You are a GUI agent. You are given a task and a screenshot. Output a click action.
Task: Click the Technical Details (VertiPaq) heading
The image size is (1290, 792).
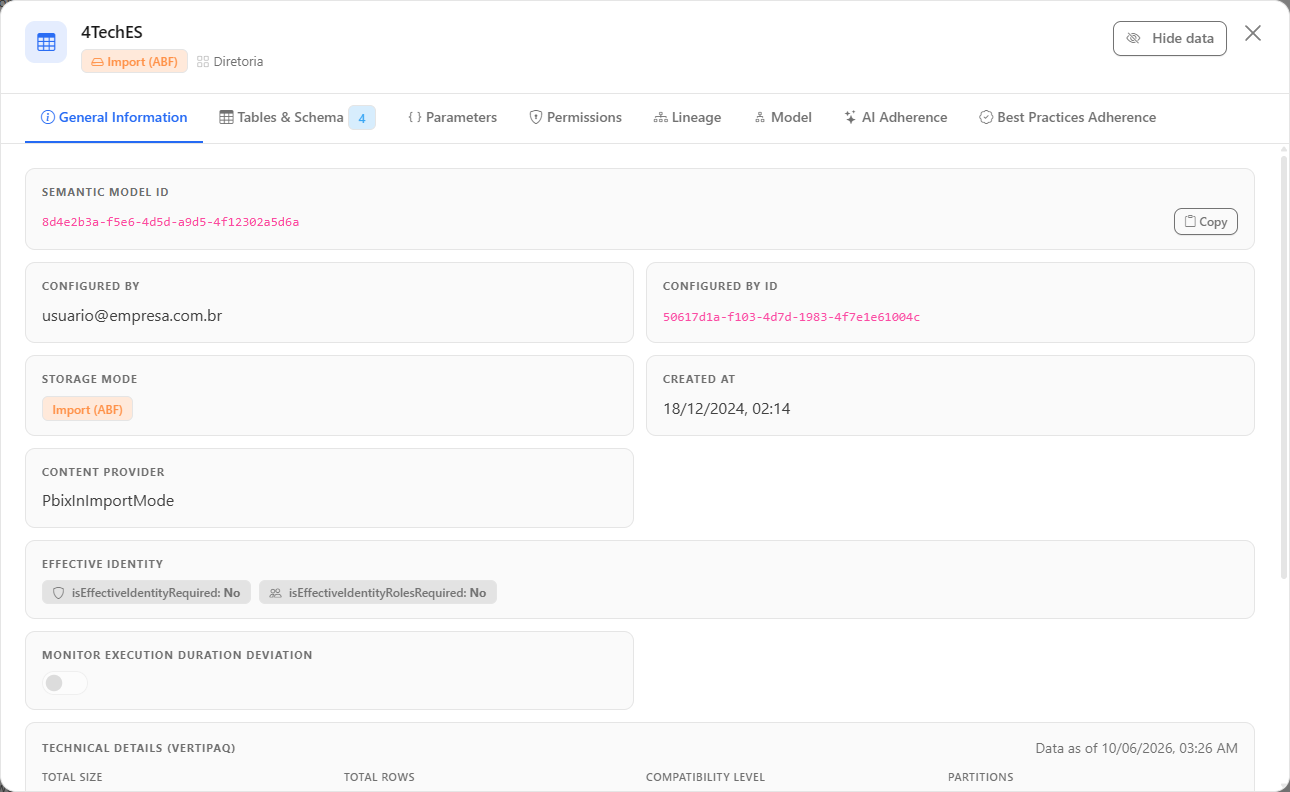coord(138,748)
